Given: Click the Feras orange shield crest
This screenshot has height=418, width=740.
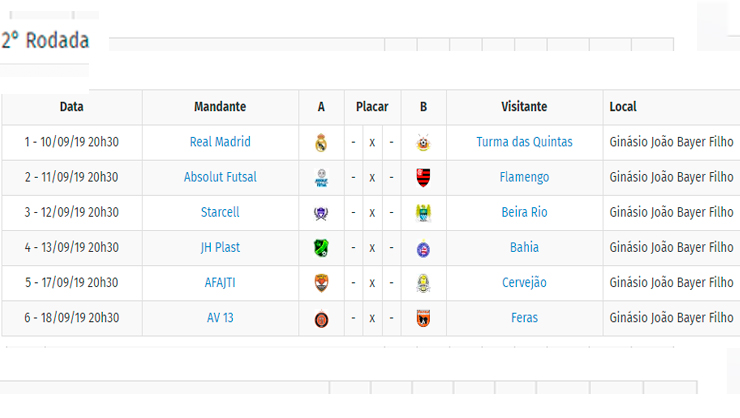Looking at the screenshot, I should click(423, 318).
